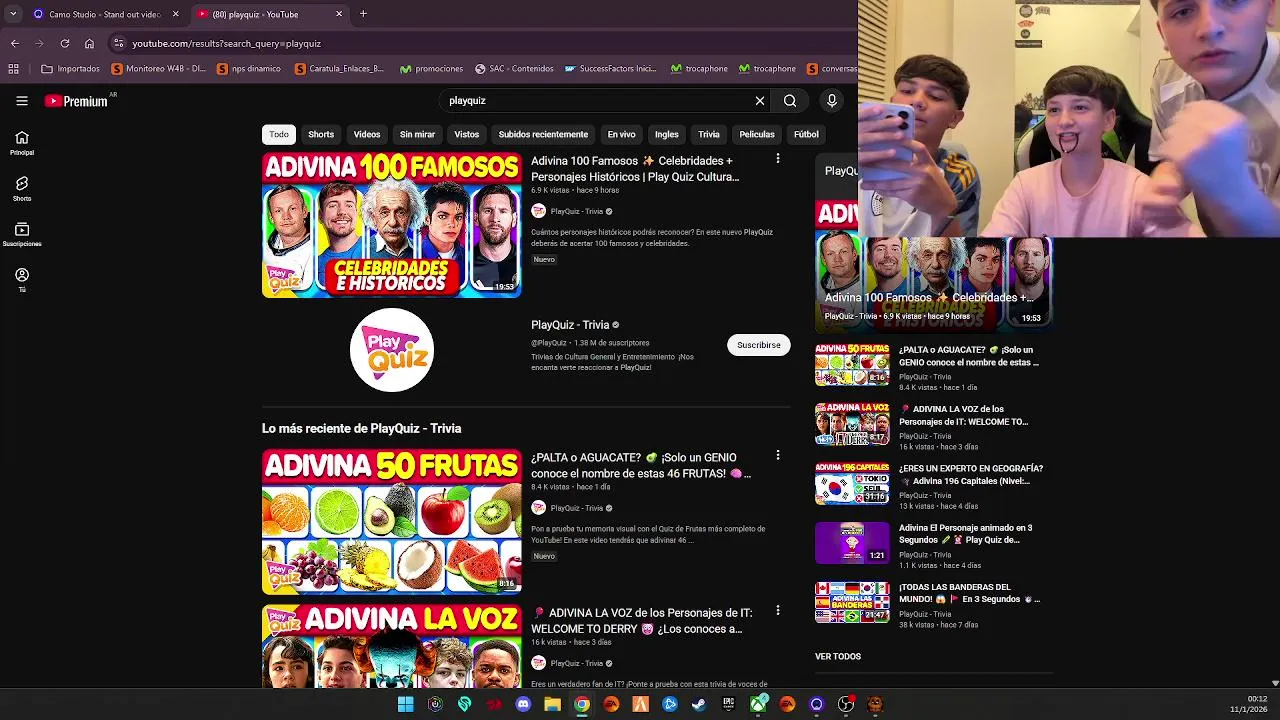Image resolution: width=1280 pixels, height=720 pixels.
Task: Open the nps dinamico bookmark
Action: (x=248, y=69)
